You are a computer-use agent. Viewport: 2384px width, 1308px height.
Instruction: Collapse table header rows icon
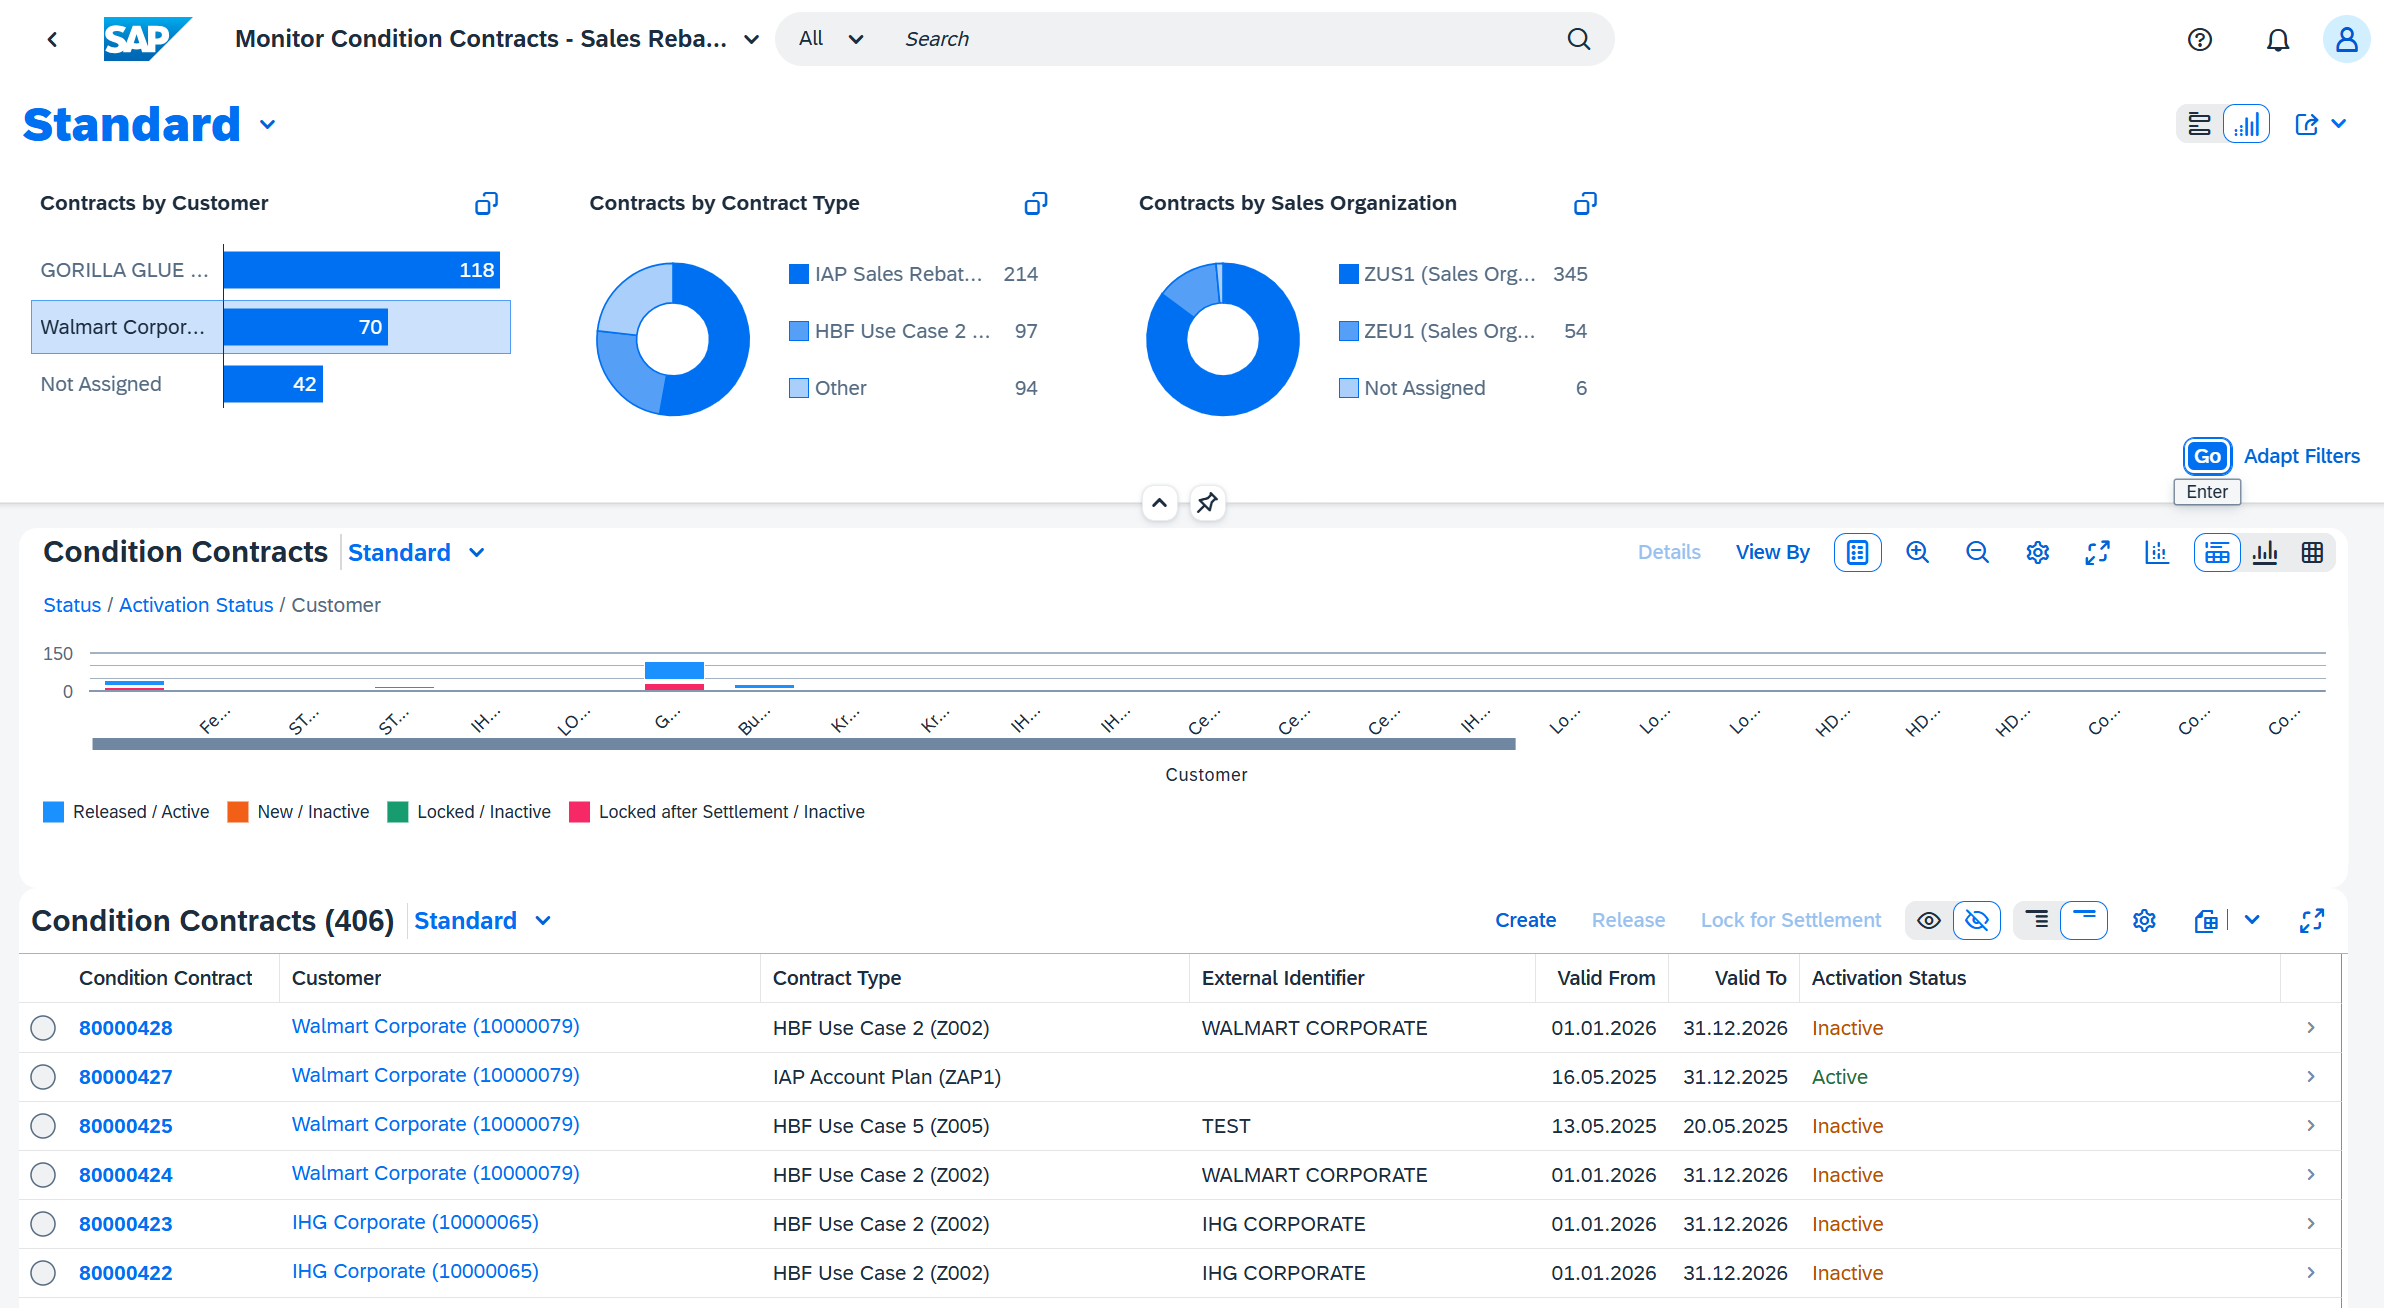[2084, 921]
